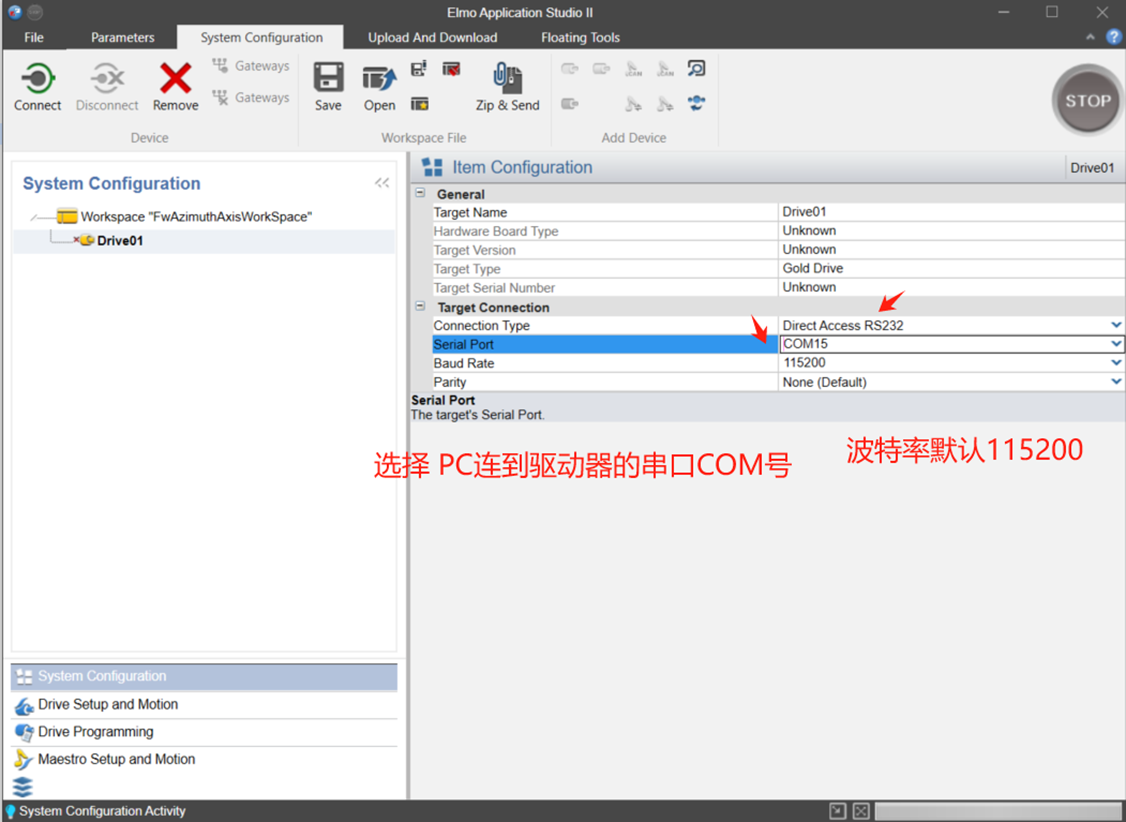Click the Elmo application logo in title bar
Screen dimensions: 1126x822
point(15,12)
